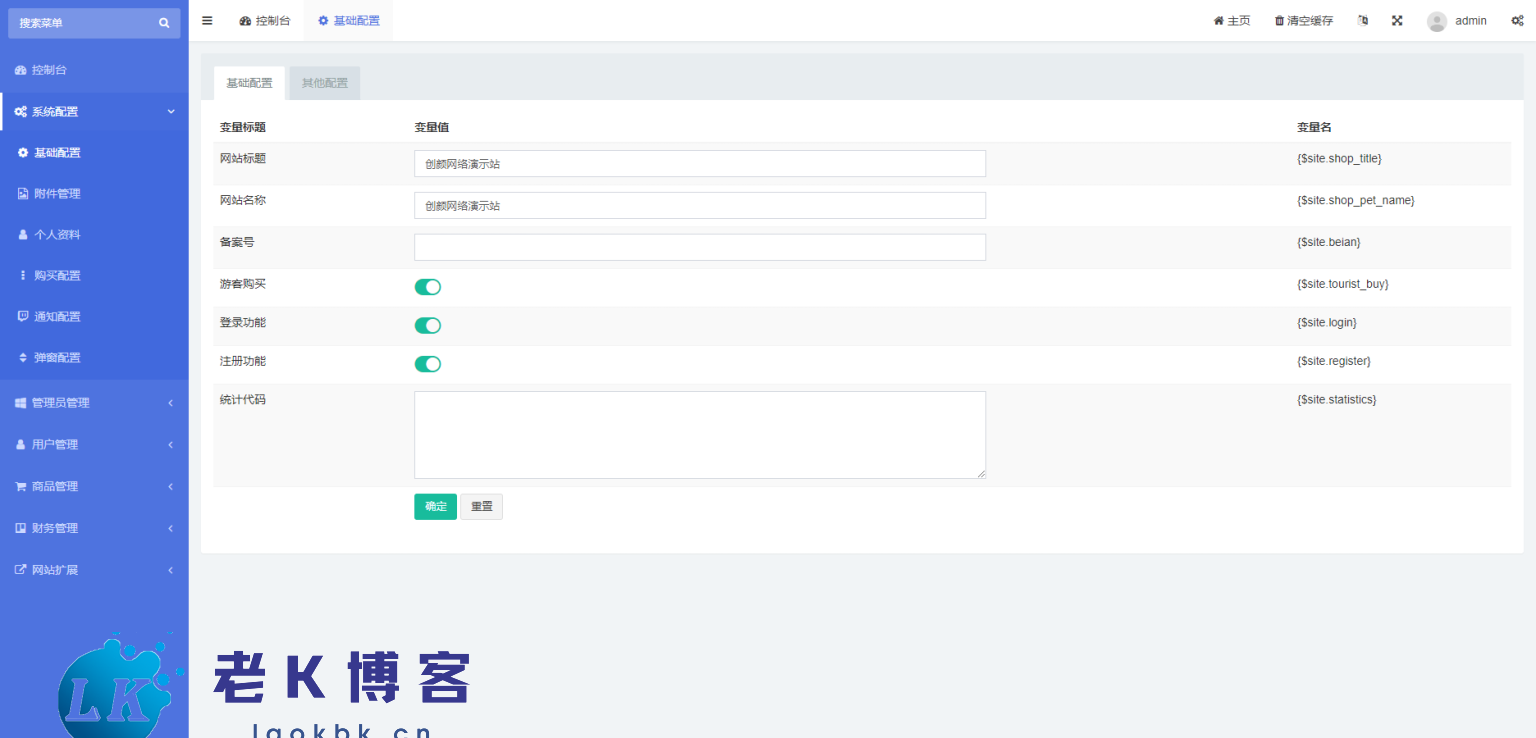
Task: Click the search magnifier icon in sidebar
Action: 164,23
